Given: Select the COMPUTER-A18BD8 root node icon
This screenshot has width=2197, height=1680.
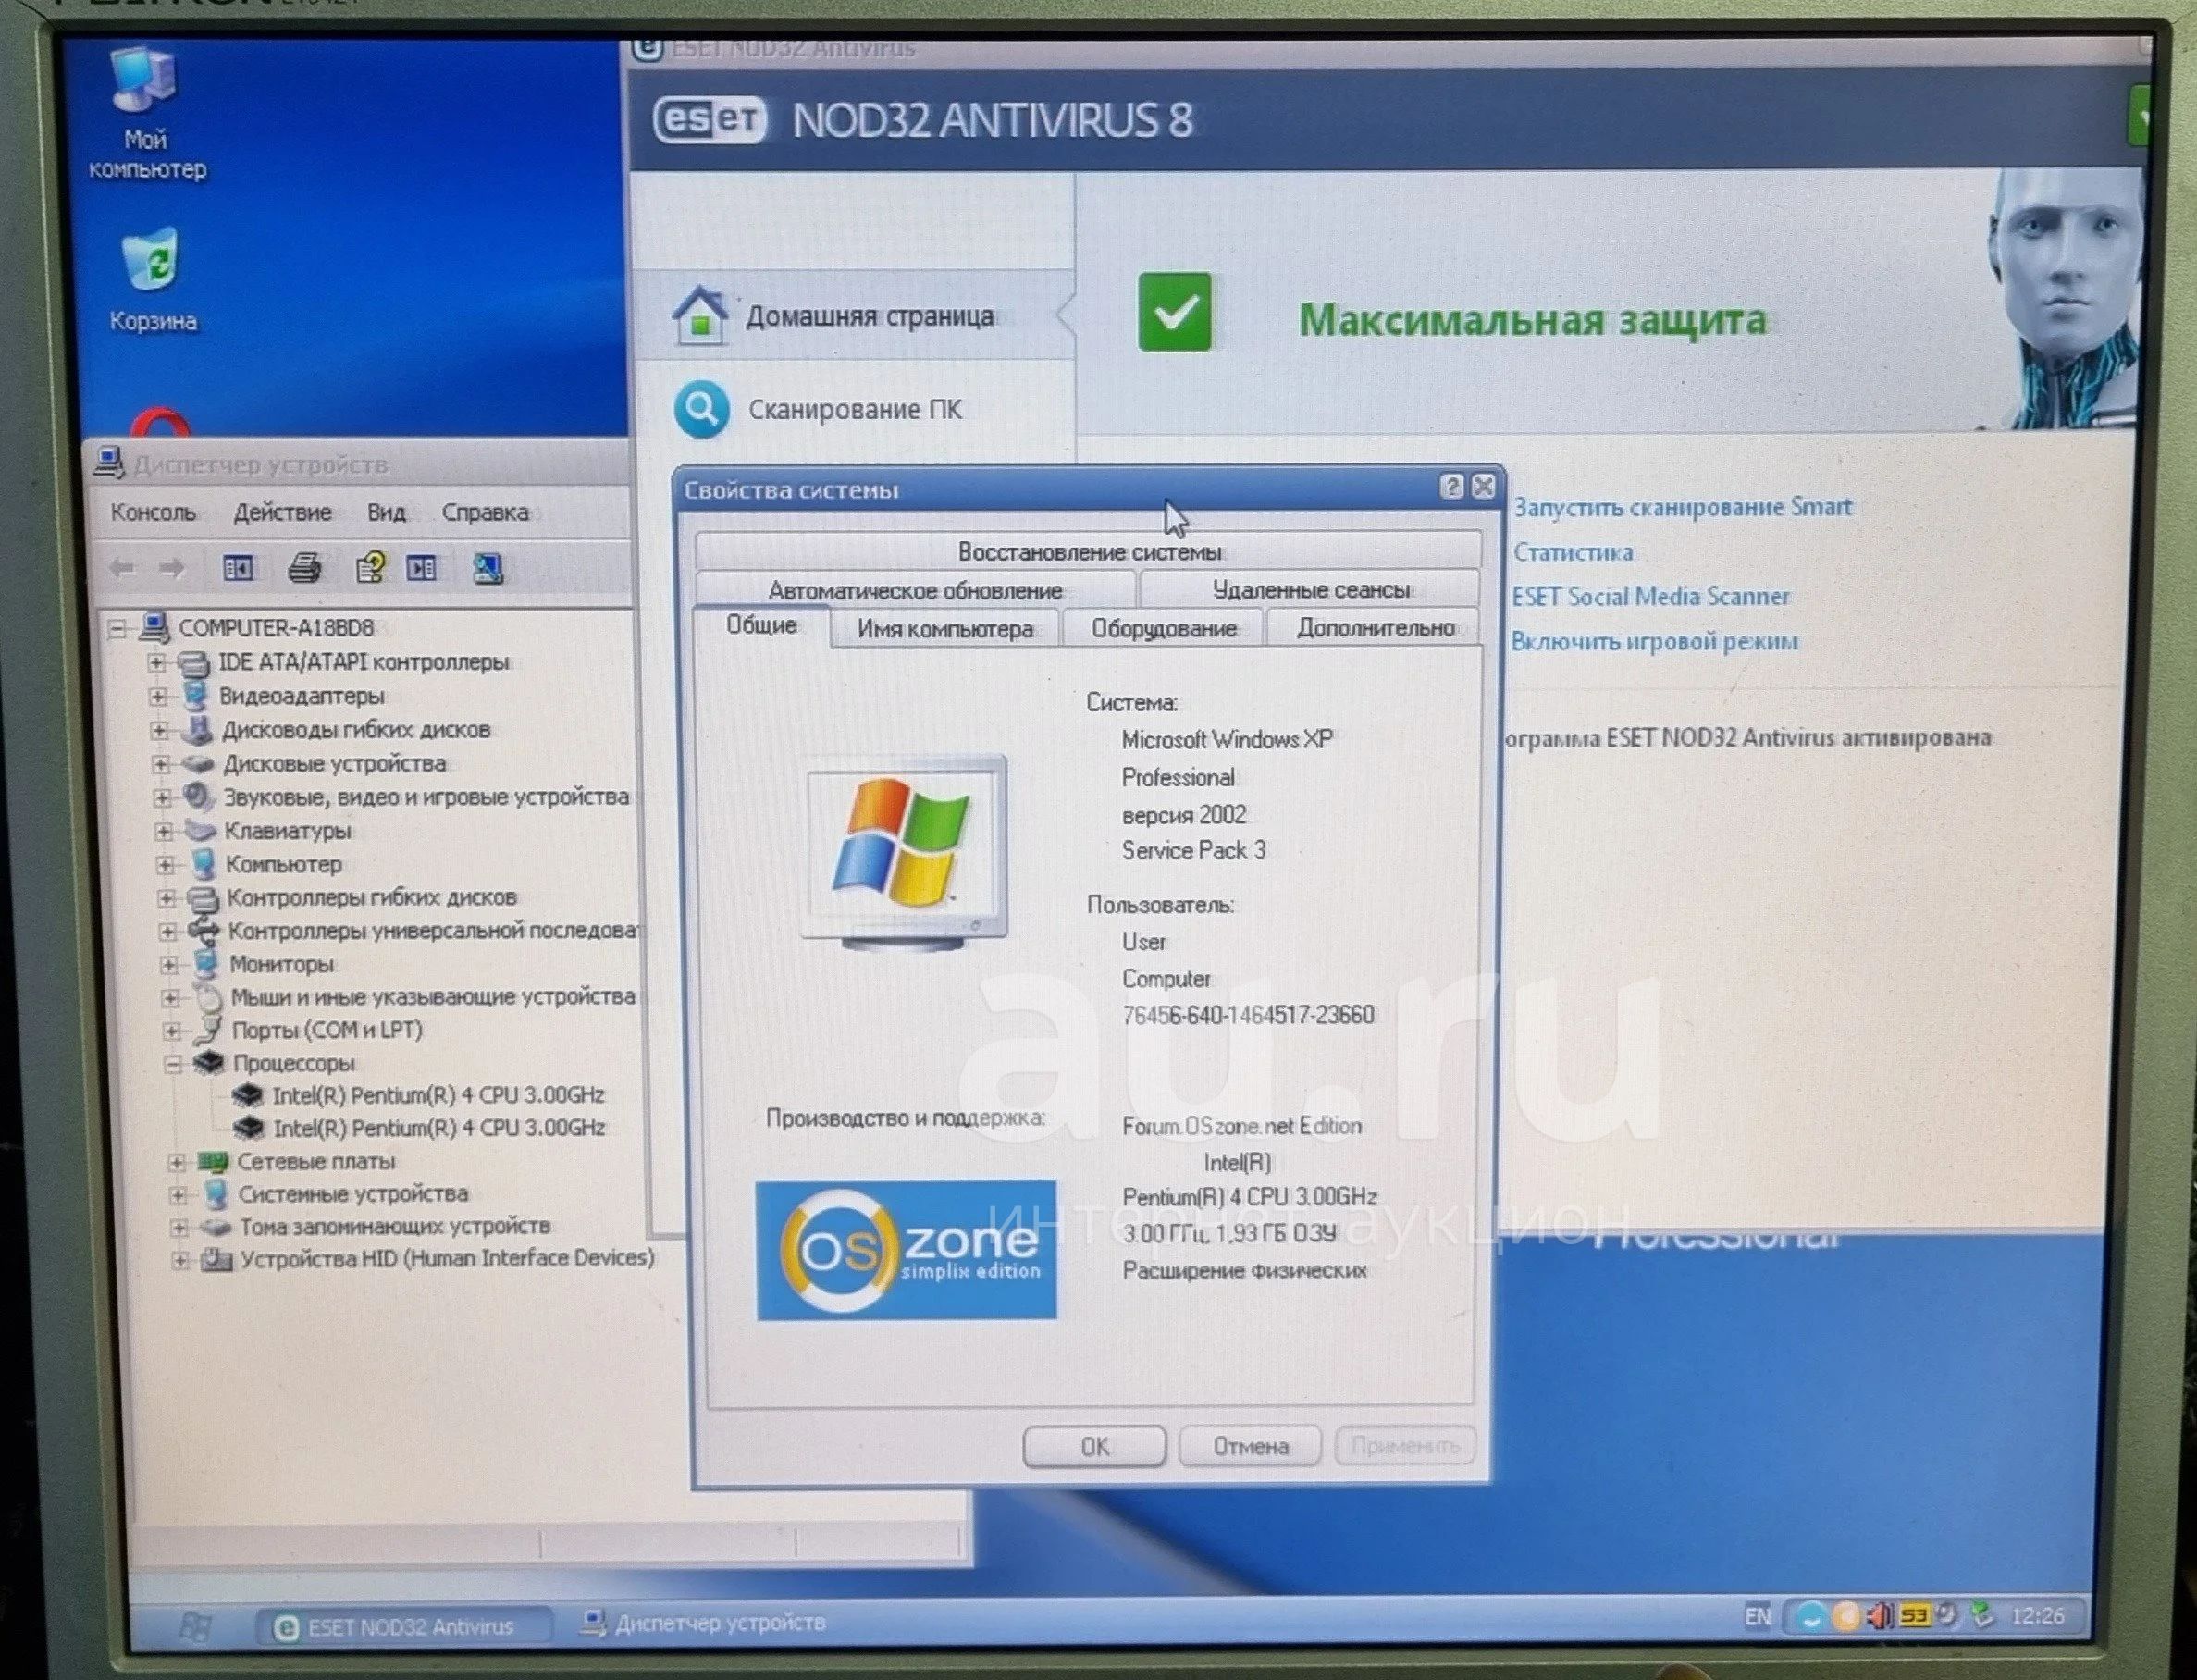Looking at the screenshot, I should 154,627.
